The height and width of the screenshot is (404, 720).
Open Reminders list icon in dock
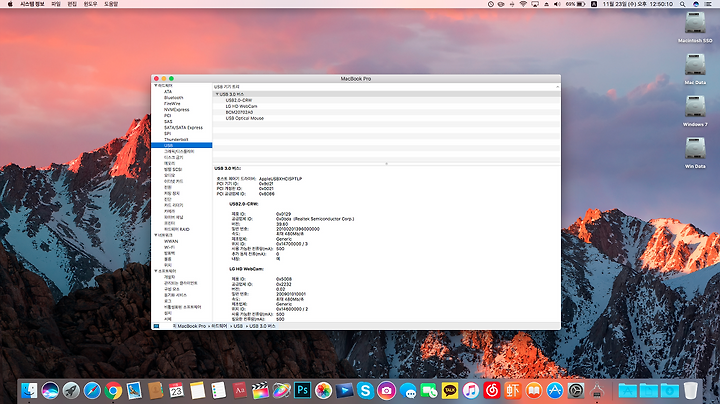pyautogui.click(x=219, y=391)
